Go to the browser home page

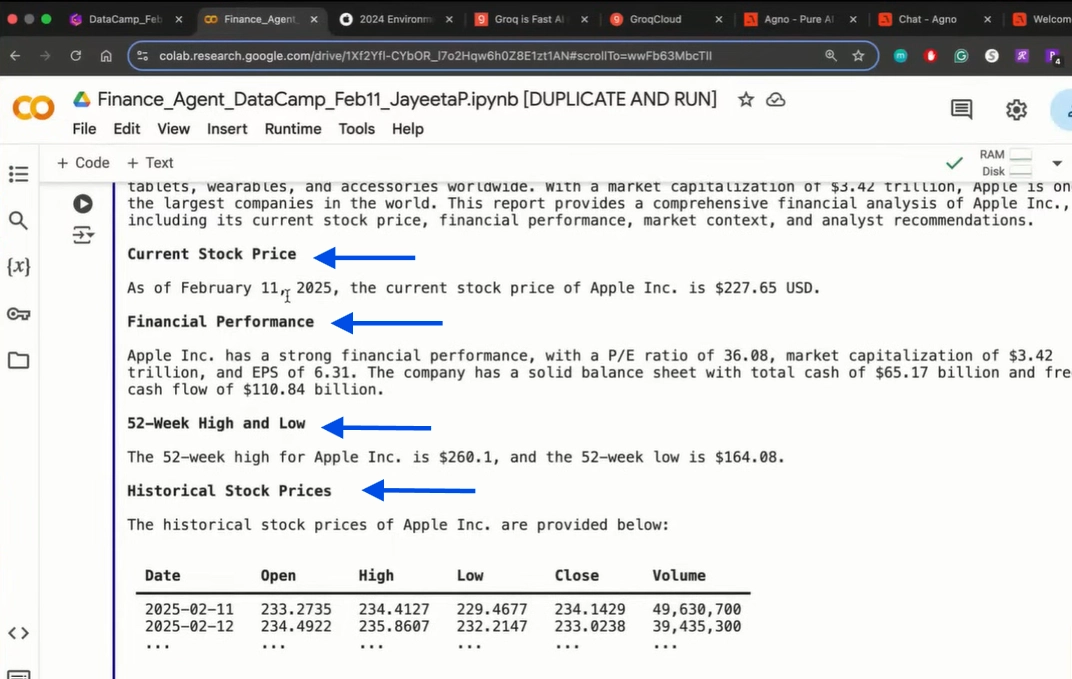pos(106,56)
